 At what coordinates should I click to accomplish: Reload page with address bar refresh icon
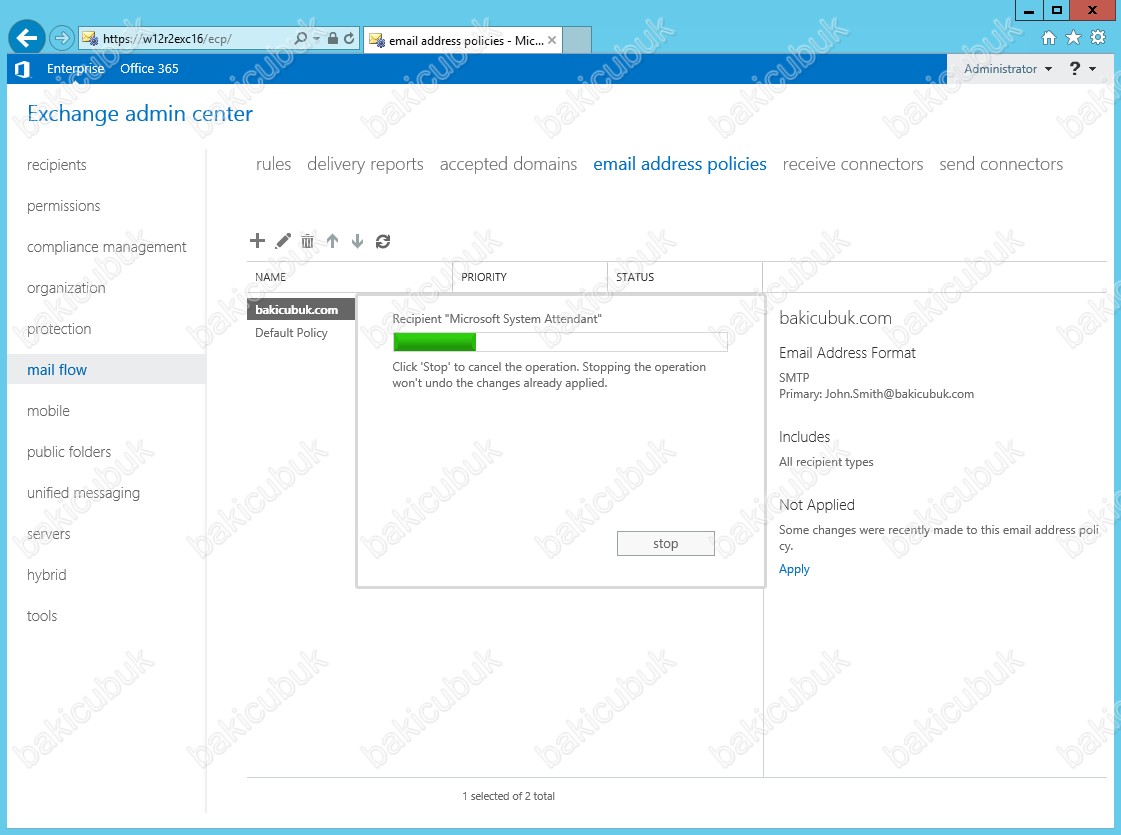[349, 39]
